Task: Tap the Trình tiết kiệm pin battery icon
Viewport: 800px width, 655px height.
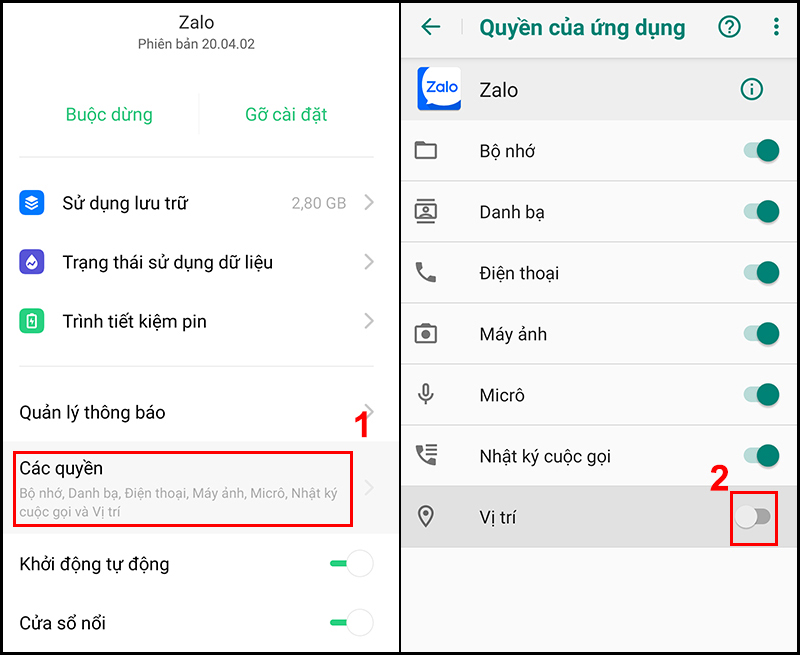Action: [x=32, y=321]
